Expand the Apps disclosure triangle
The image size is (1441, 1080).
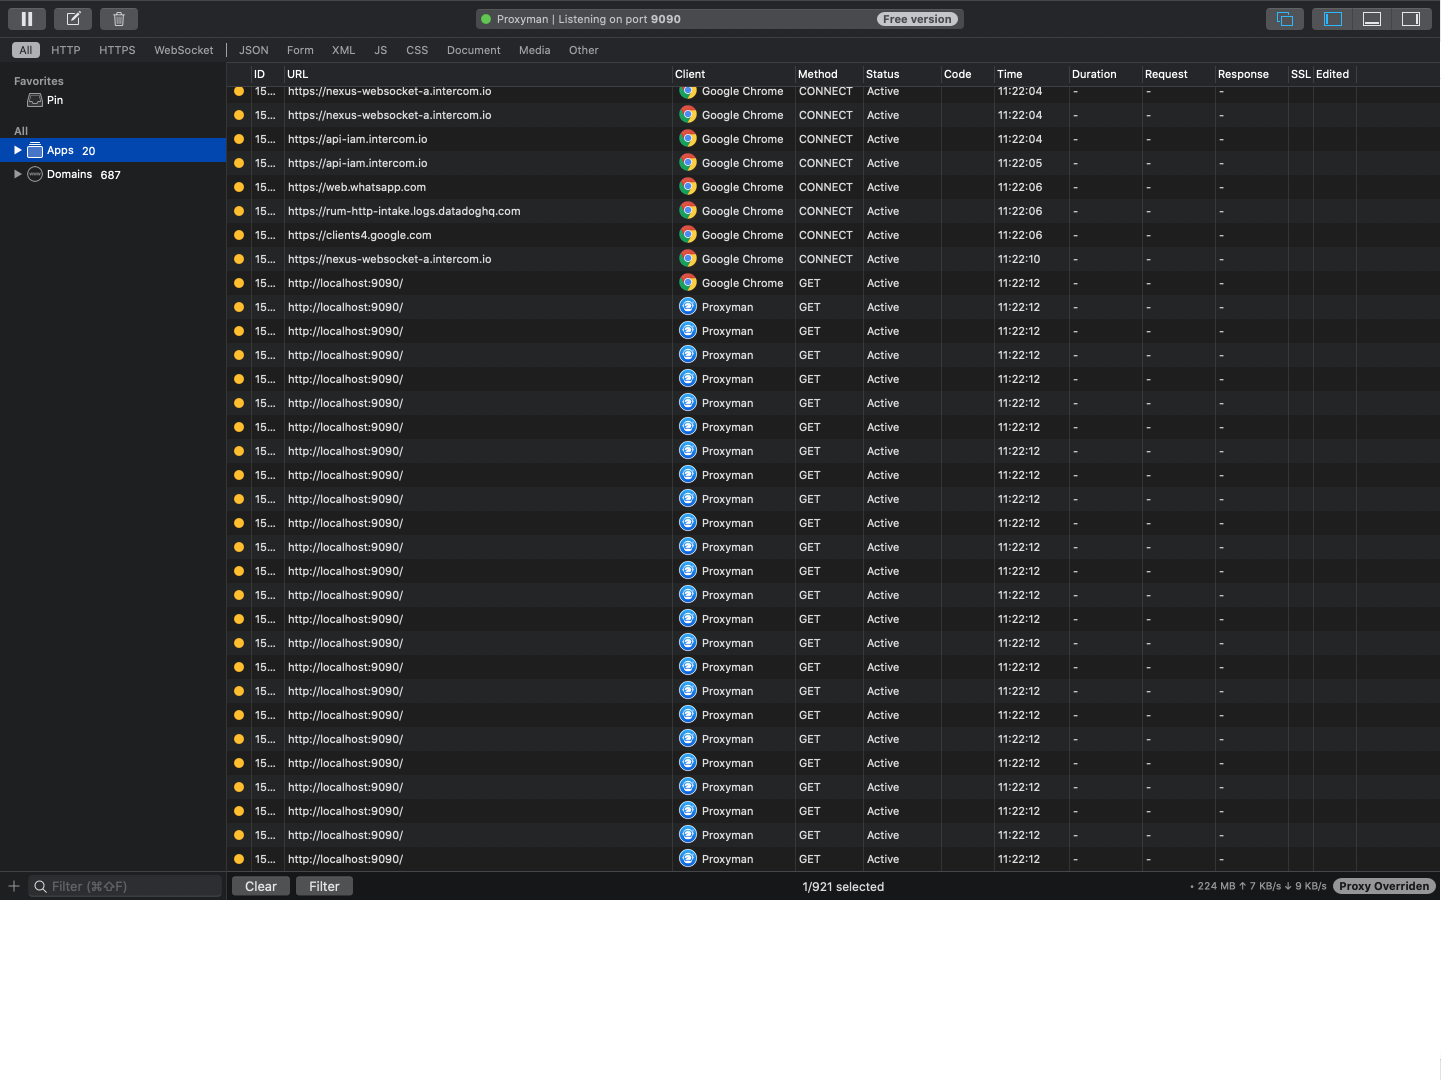tap(17, 150)
